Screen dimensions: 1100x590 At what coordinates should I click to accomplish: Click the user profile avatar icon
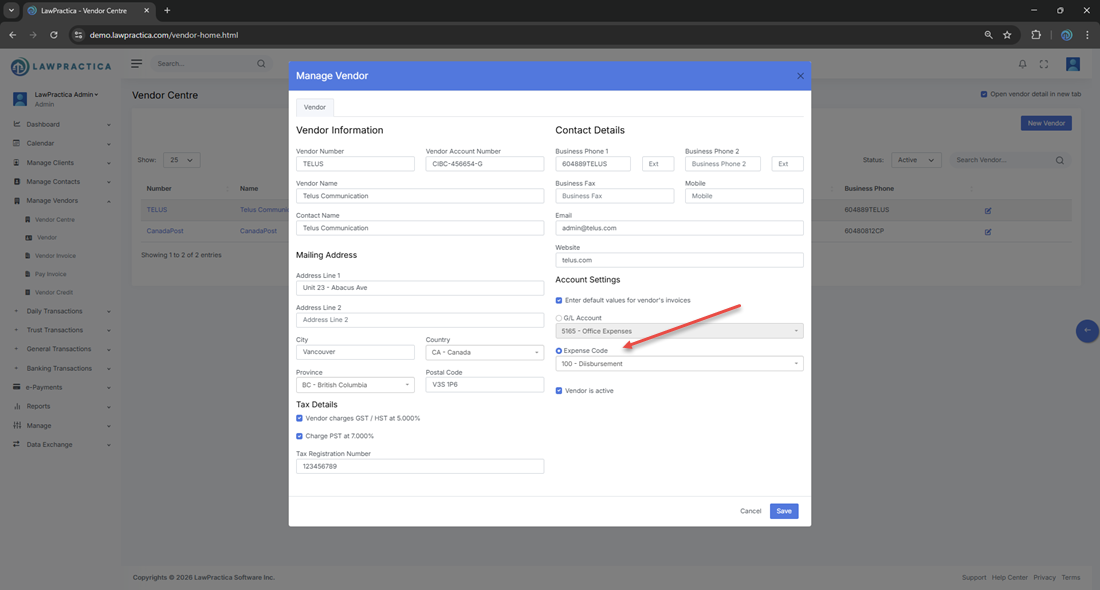(x=1072, y=64)
